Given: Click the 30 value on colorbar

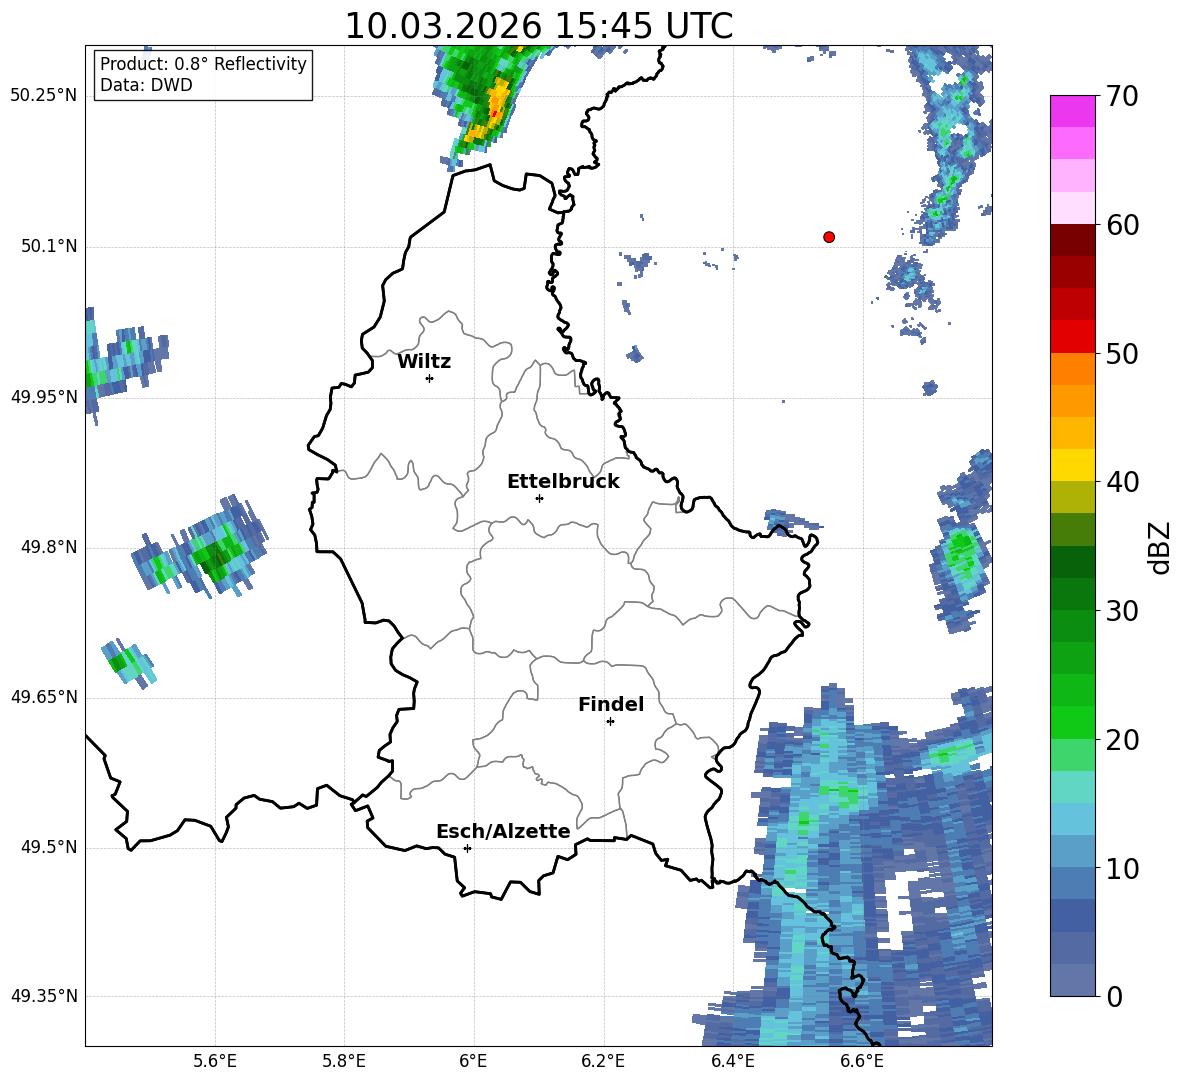Looking at the screenshot, I should pos(1122,611).
